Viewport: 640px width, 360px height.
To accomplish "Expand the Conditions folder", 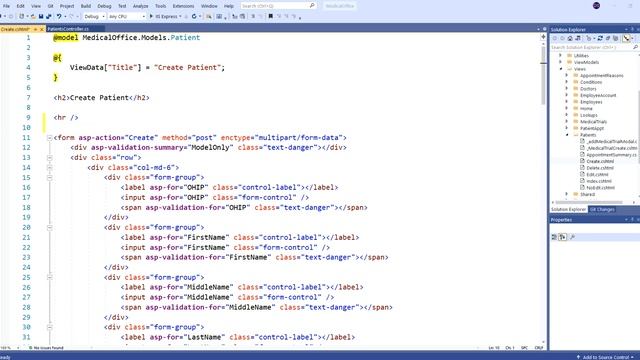I will (x=567, y=82).
